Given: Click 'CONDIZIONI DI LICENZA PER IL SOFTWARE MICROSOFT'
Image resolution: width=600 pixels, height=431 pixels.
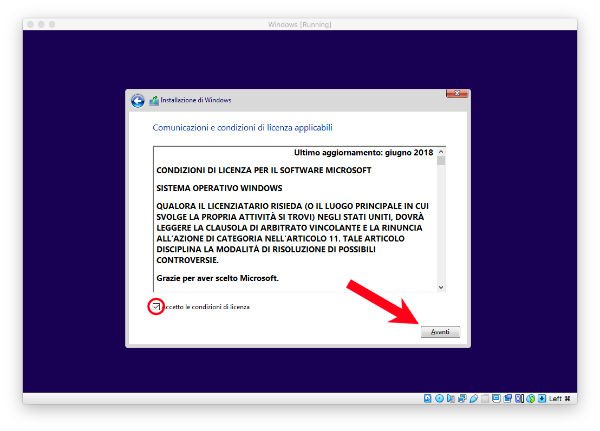Looking at the screenshot, I should point(264,170).
